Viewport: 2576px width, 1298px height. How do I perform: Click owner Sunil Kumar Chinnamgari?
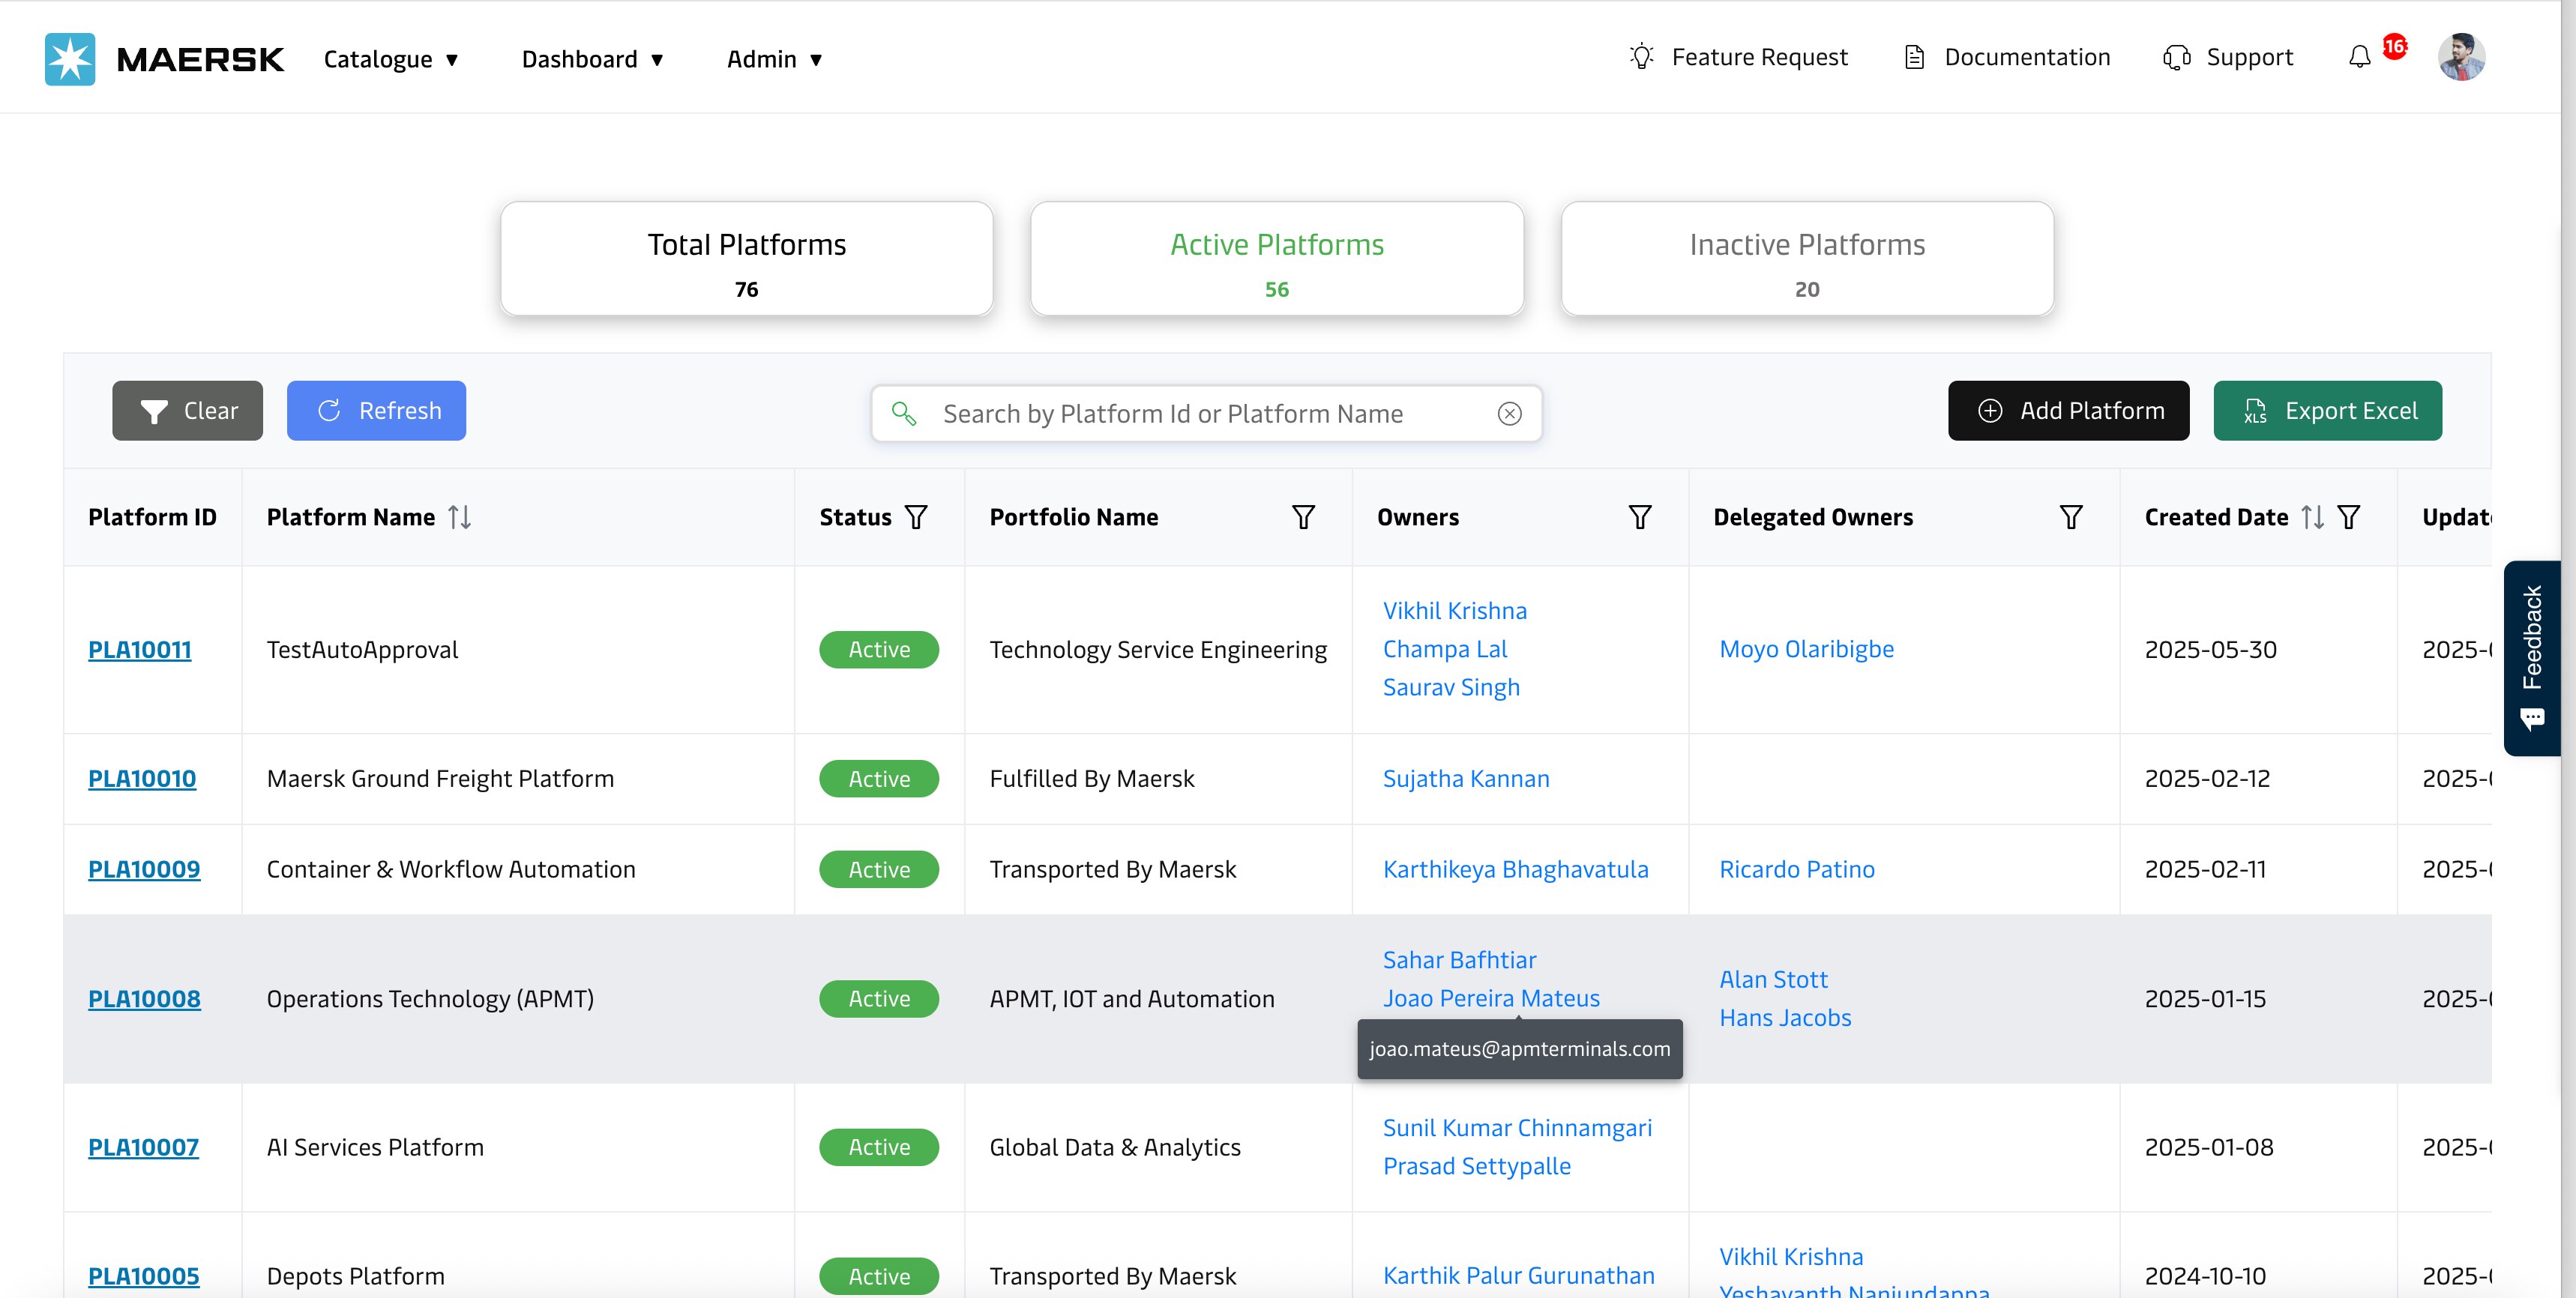pos(1517,1128)
